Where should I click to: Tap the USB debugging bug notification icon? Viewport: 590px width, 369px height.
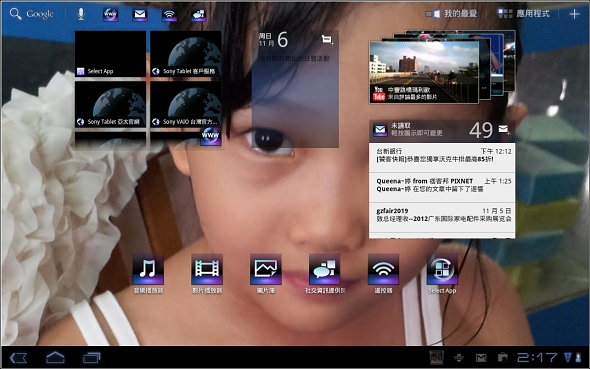459,358
